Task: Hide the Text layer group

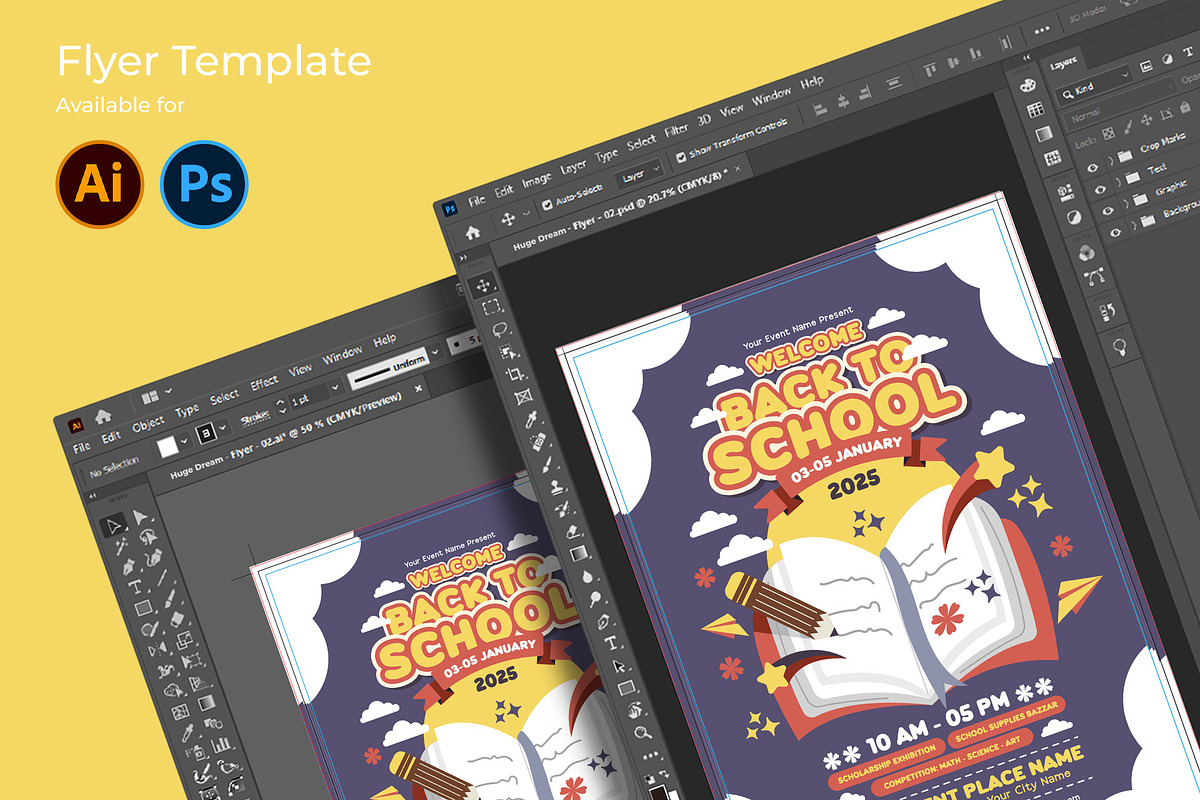Action: click(1100, 188)
